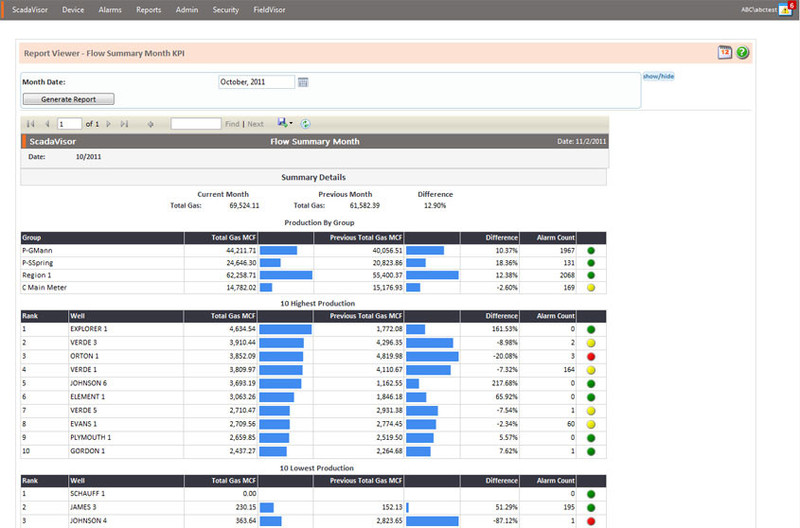Toggle the parameters panel with show/hide
Viewport: 800px width, 528px height.
(x=658, y=76)
